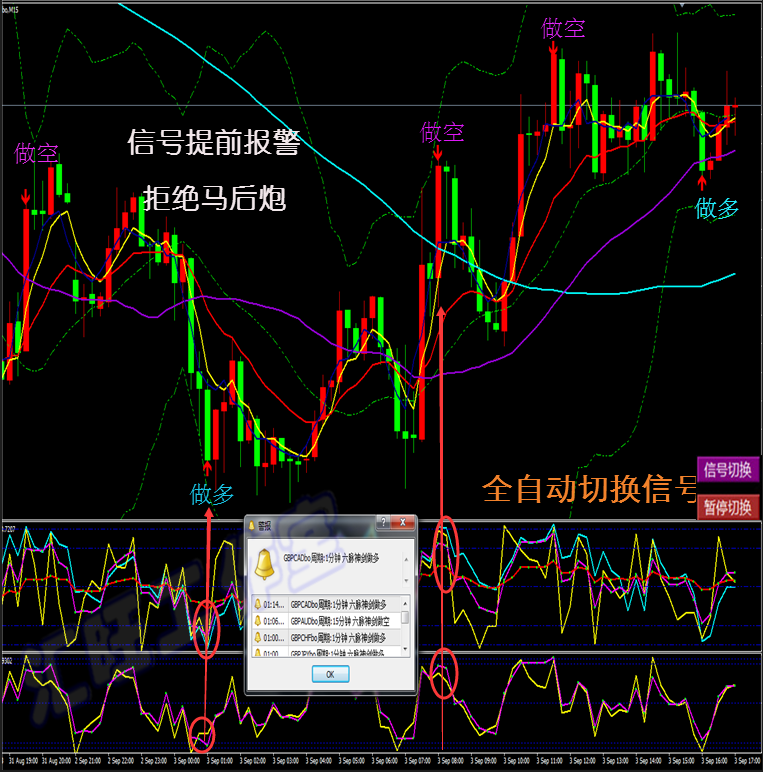Click the red 暂停切换 button
The height and width of the screenshot is (772, 763).
[728, 507]
